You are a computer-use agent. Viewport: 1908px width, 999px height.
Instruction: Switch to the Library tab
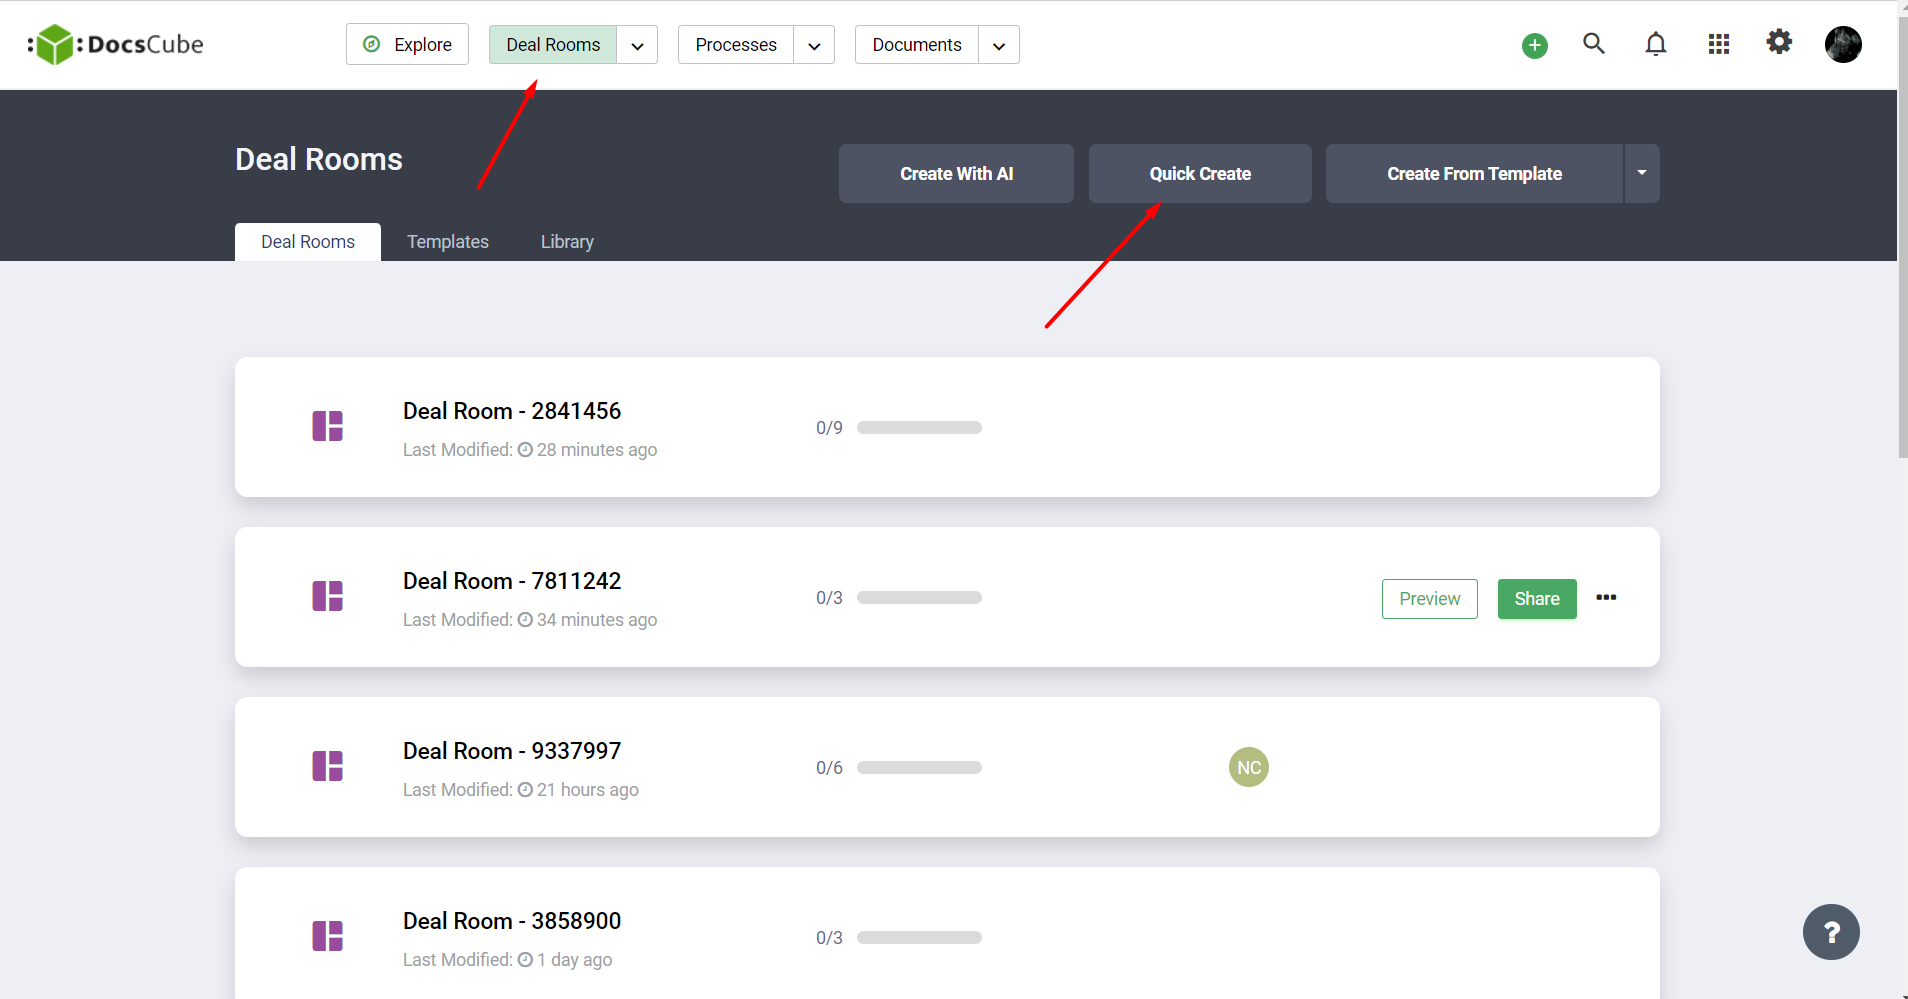pos(567,242)
